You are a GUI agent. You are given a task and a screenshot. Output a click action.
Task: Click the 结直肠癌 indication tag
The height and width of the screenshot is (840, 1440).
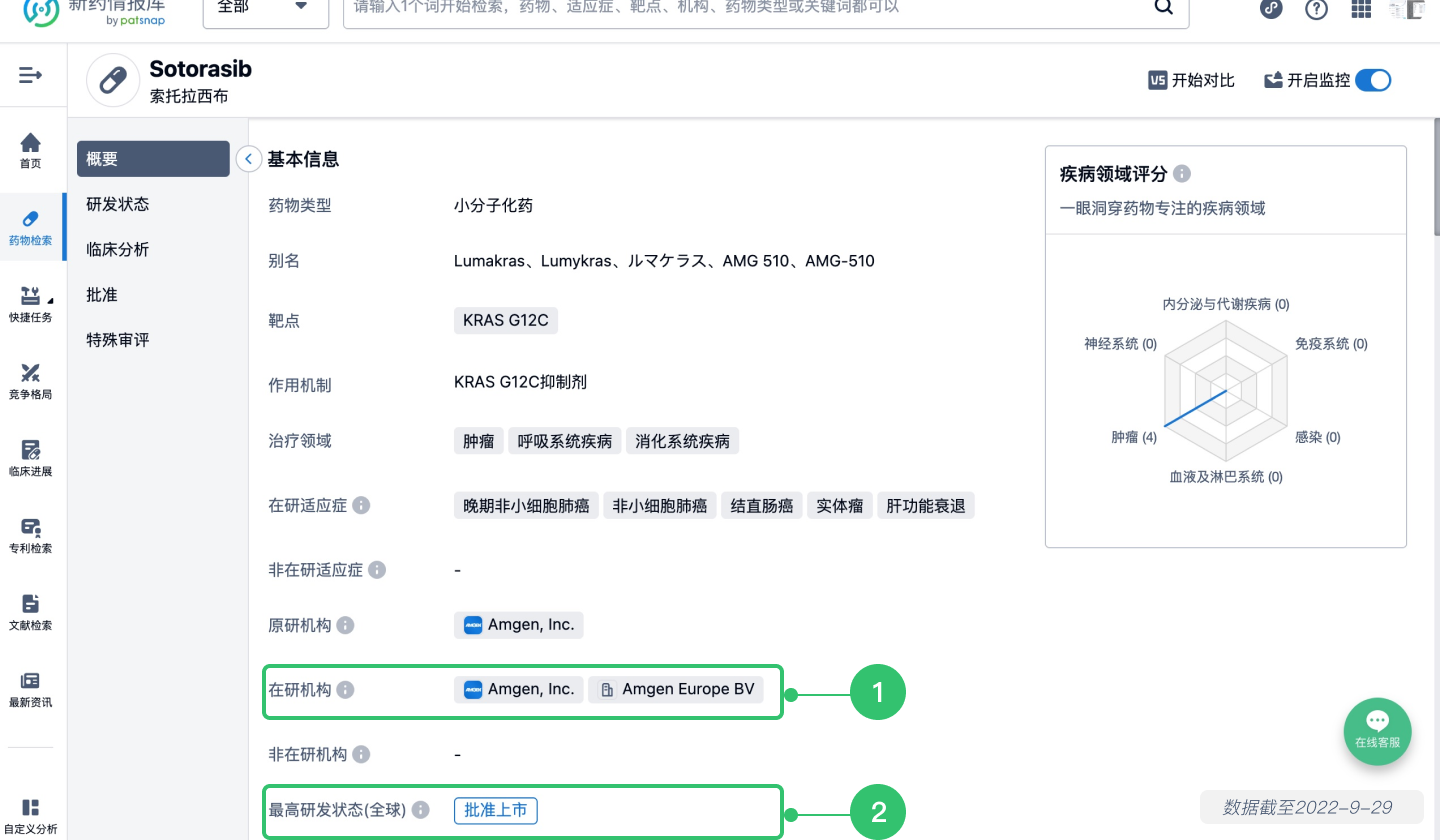point(762,506)
